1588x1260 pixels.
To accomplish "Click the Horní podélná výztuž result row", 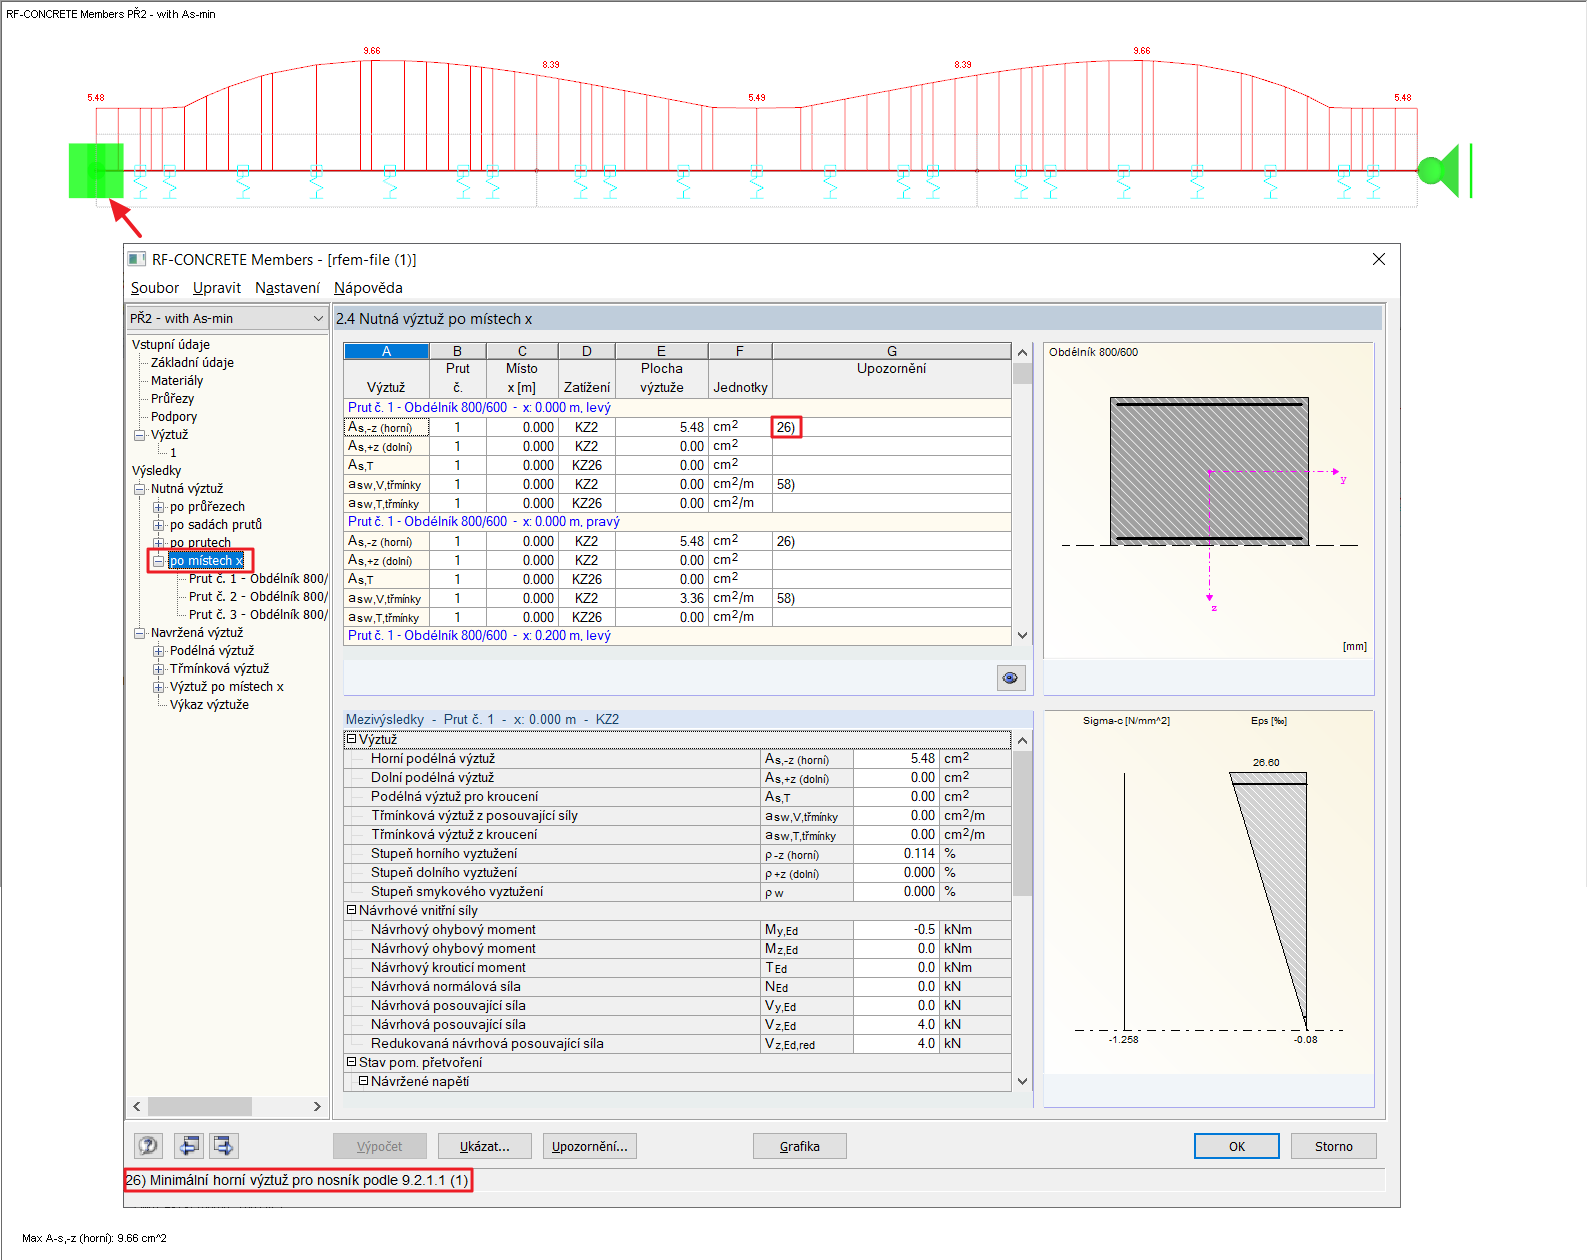I will pyautogui.click(x=677, y=758).
